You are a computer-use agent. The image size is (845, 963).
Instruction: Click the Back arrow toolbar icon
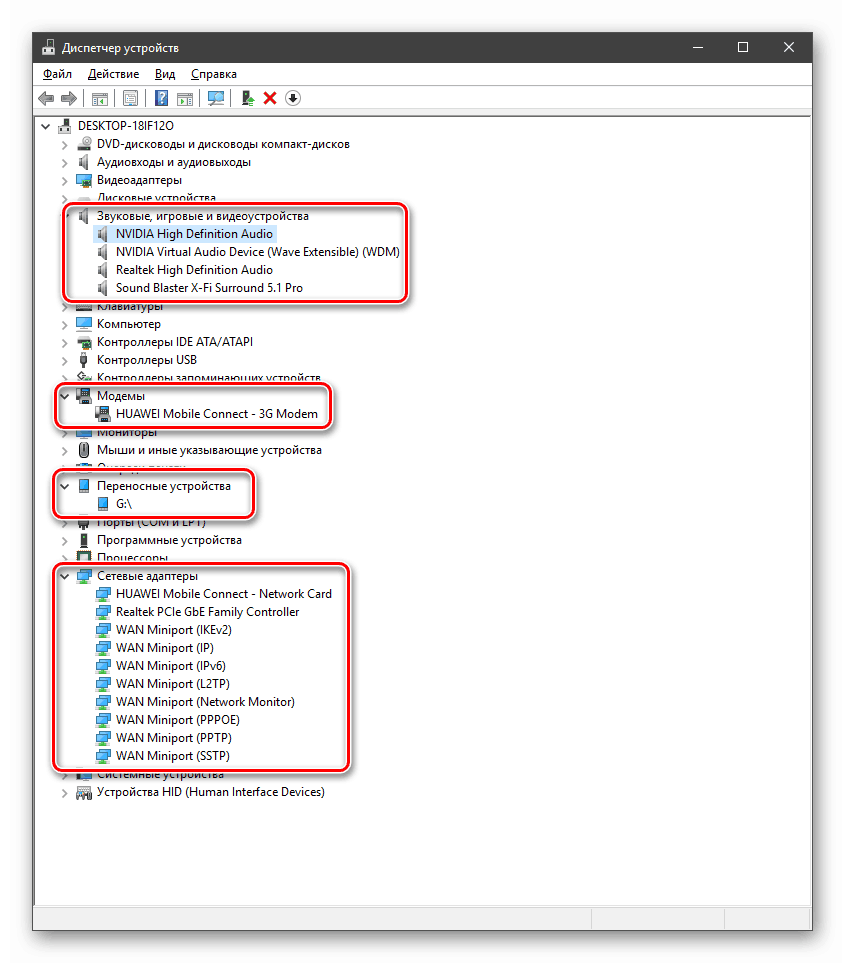coord(46,98)
